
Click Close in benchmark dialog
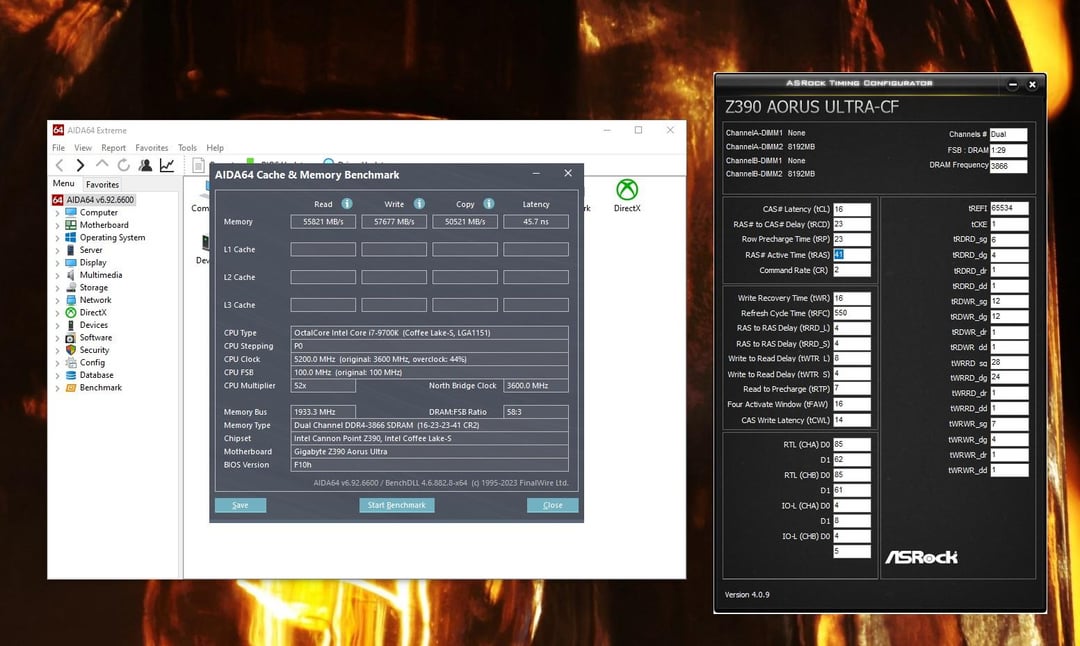(552, 505)
